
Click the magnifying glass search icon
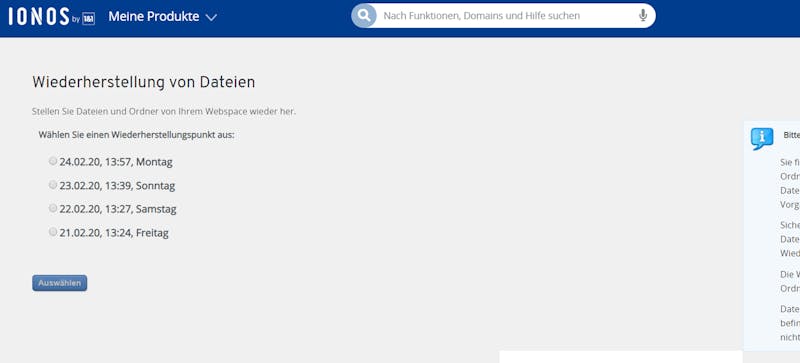[364, 16]
